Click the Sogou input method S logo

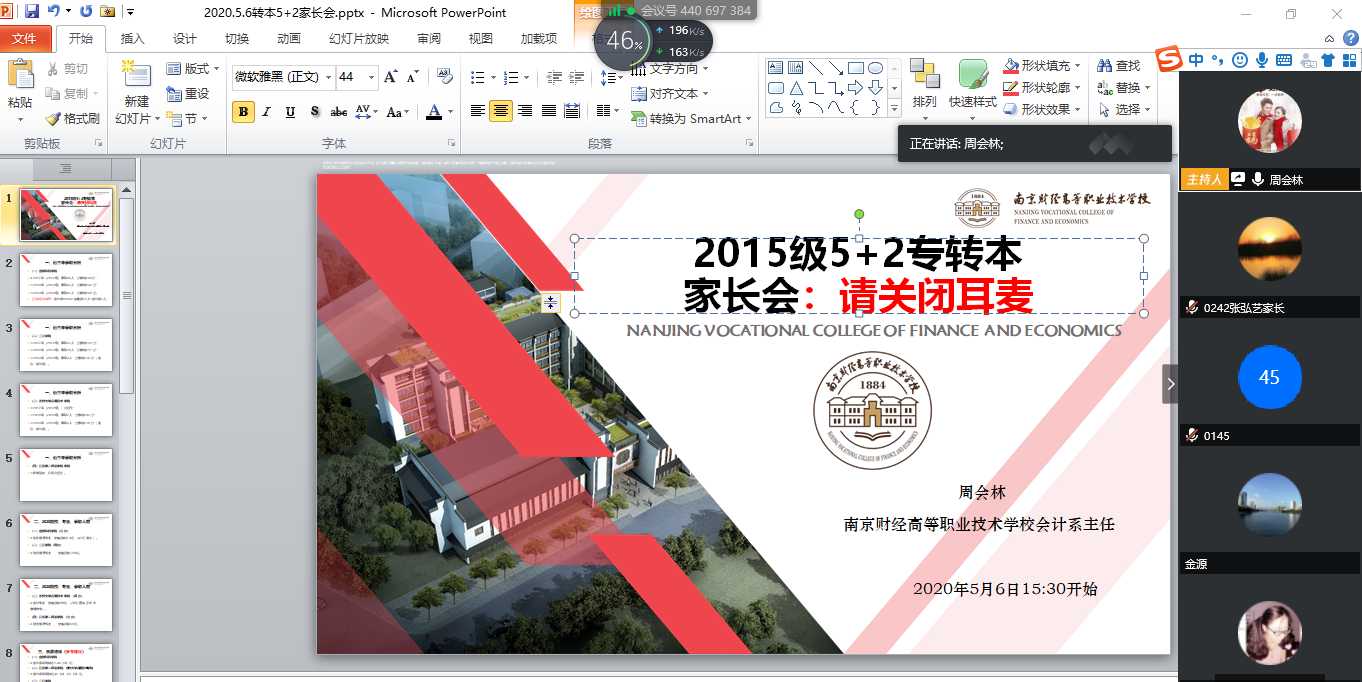(x=1168, y=60)
